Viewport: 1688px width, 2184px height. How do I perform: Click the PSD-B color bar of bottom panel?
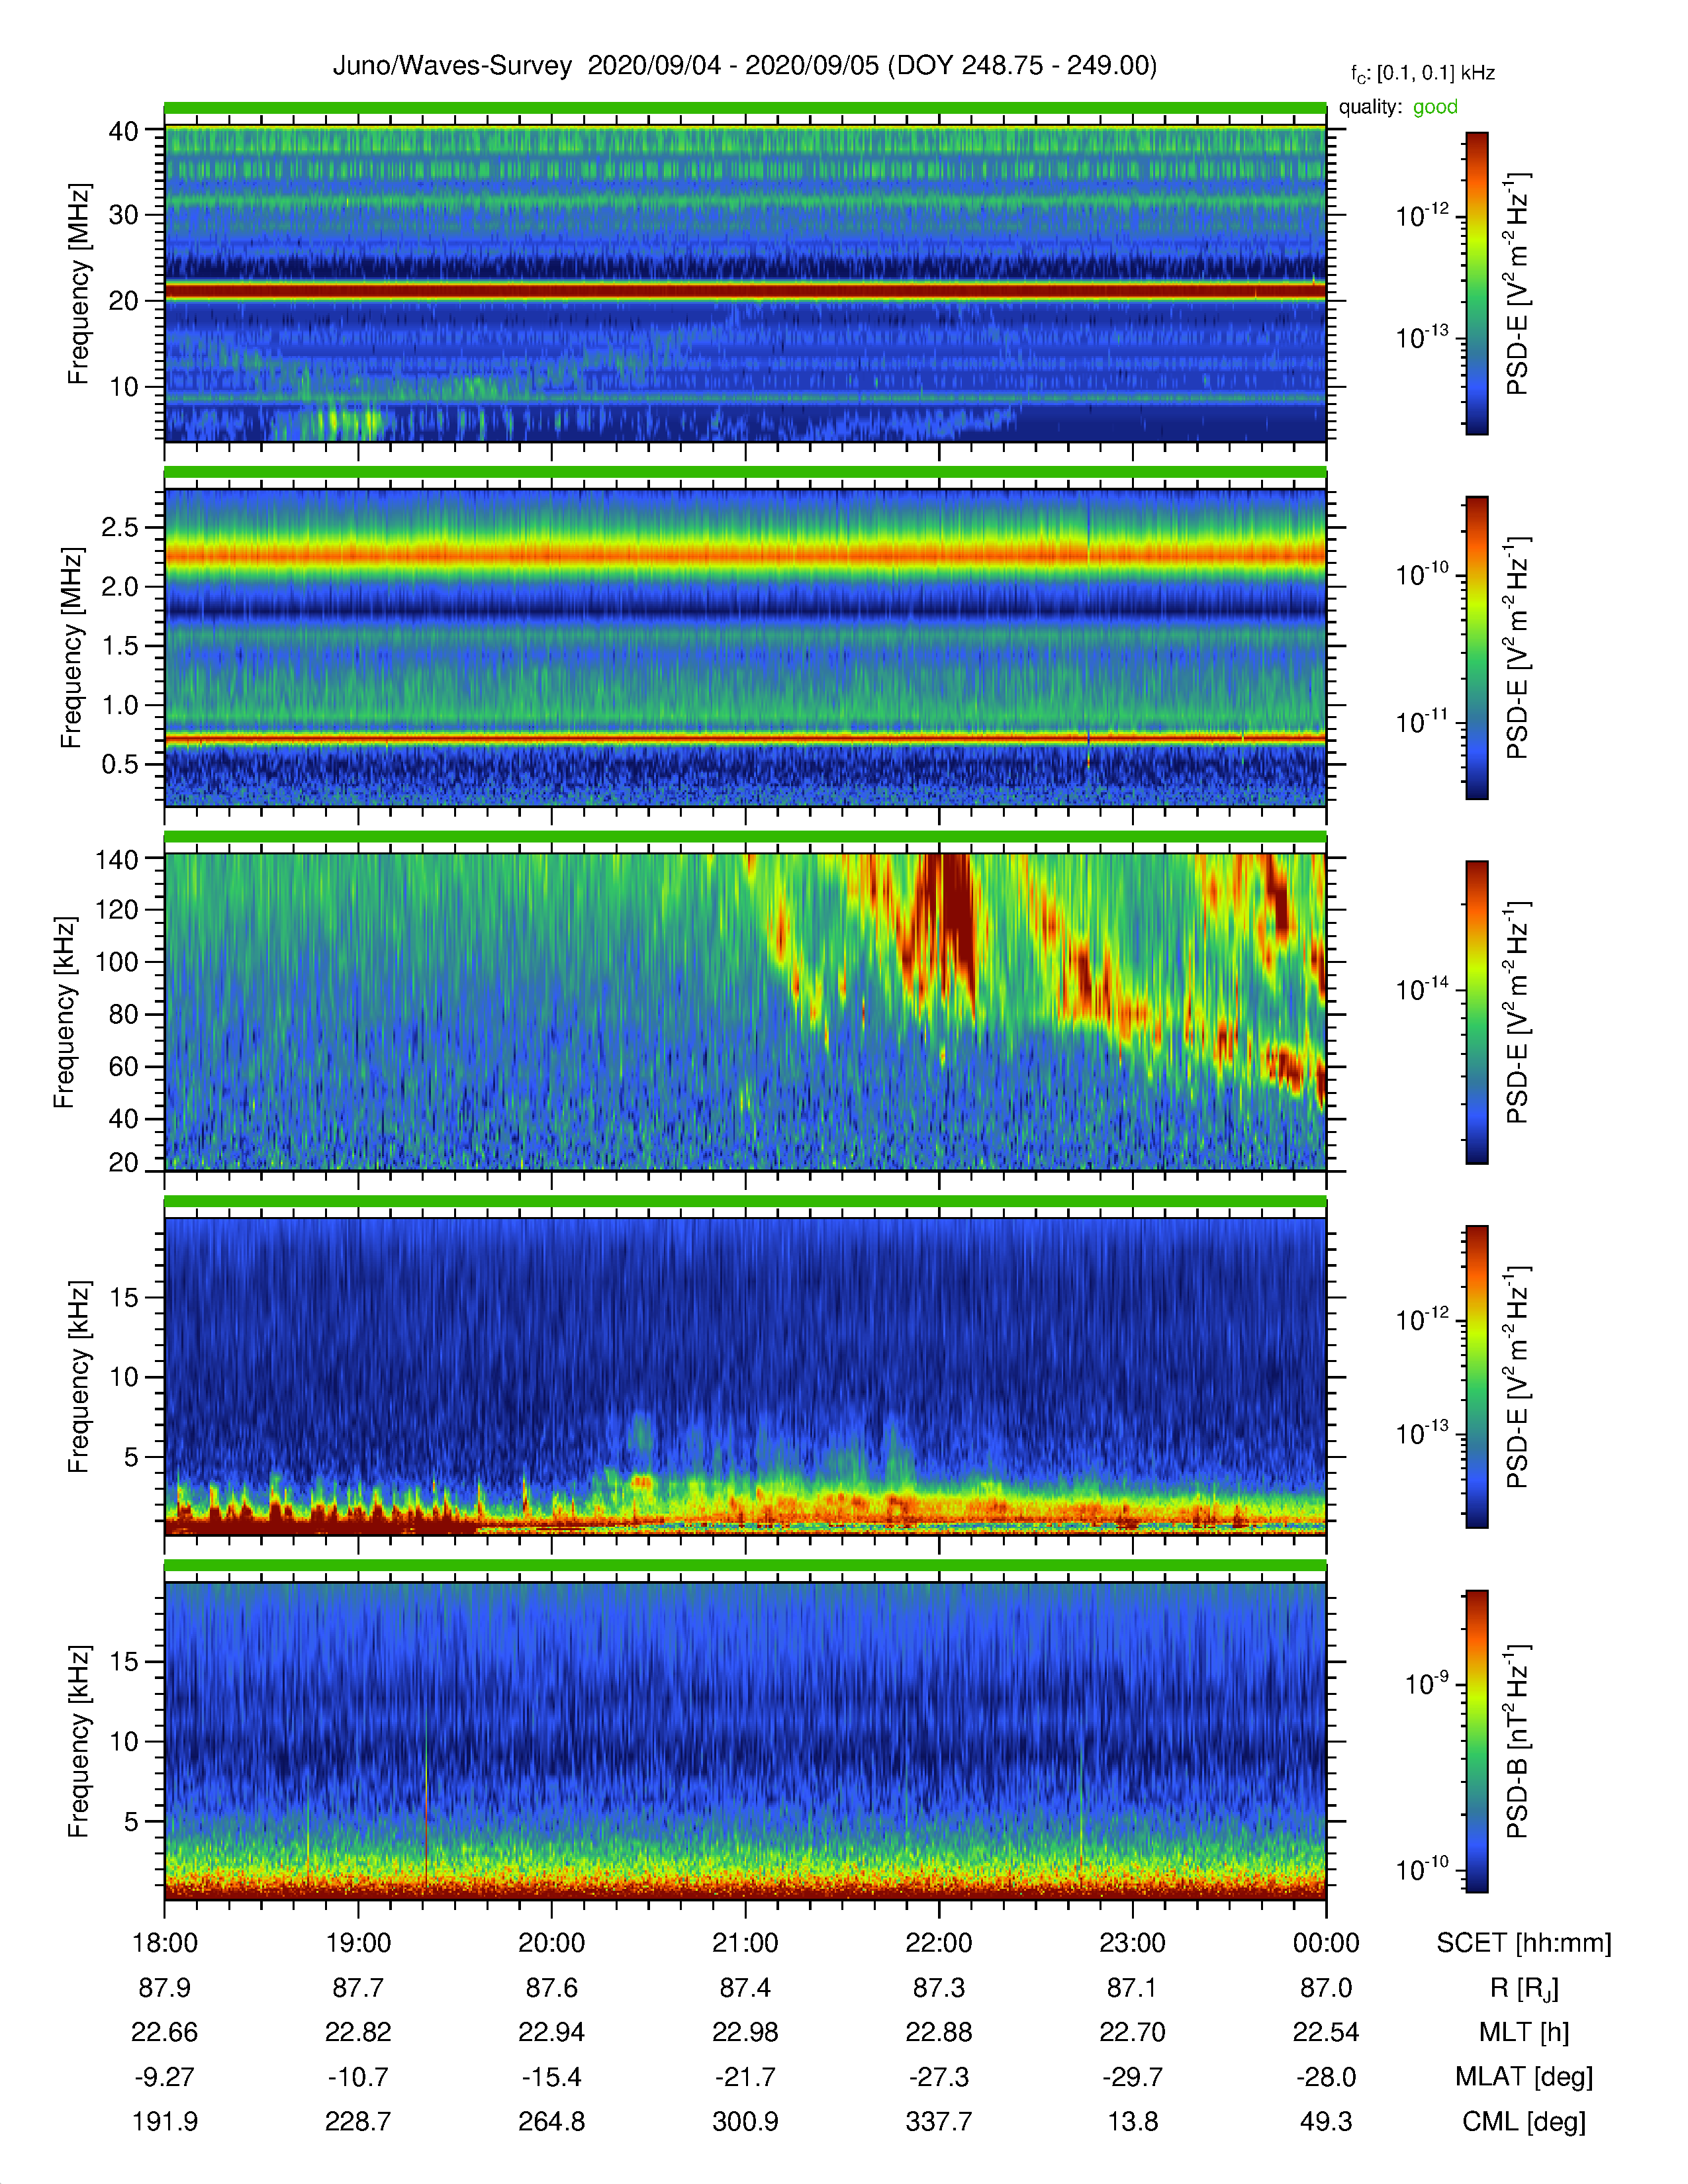(x=1476, y=1741)
